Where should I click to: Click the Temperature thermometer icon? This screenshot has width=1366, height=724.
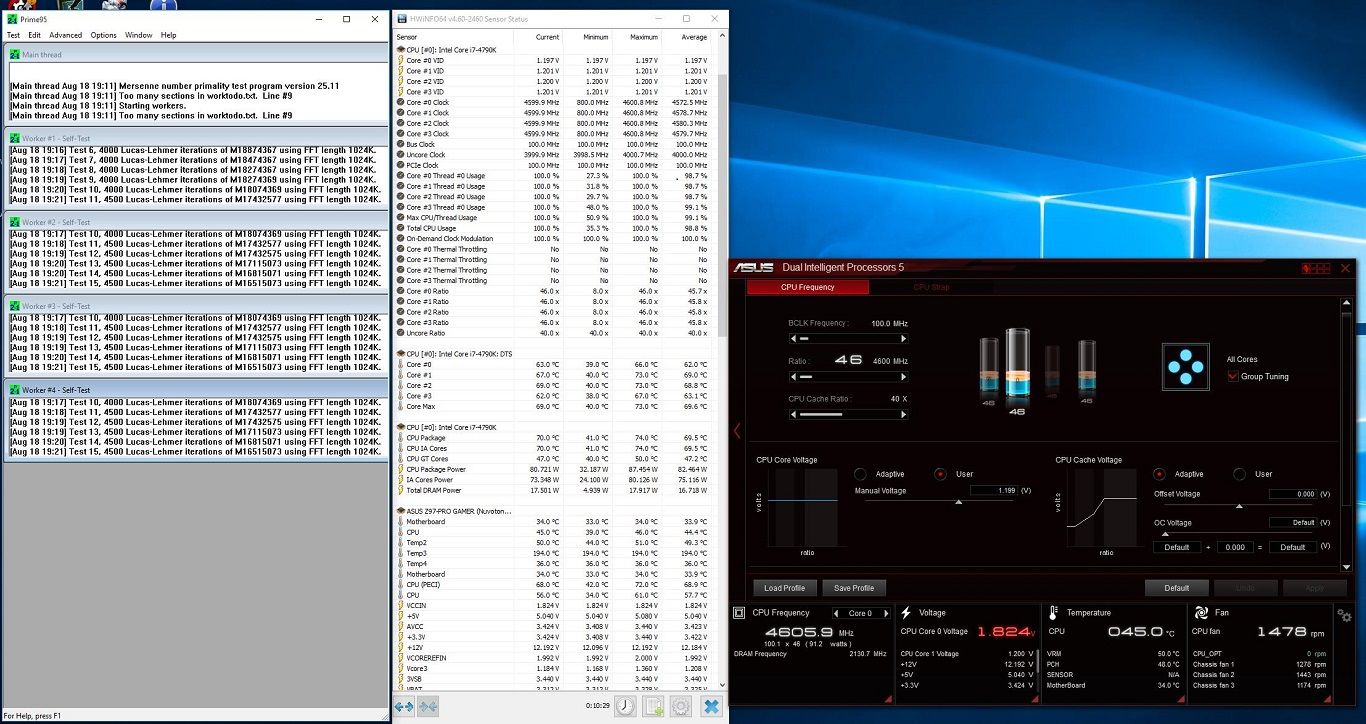pos(1053,613)
